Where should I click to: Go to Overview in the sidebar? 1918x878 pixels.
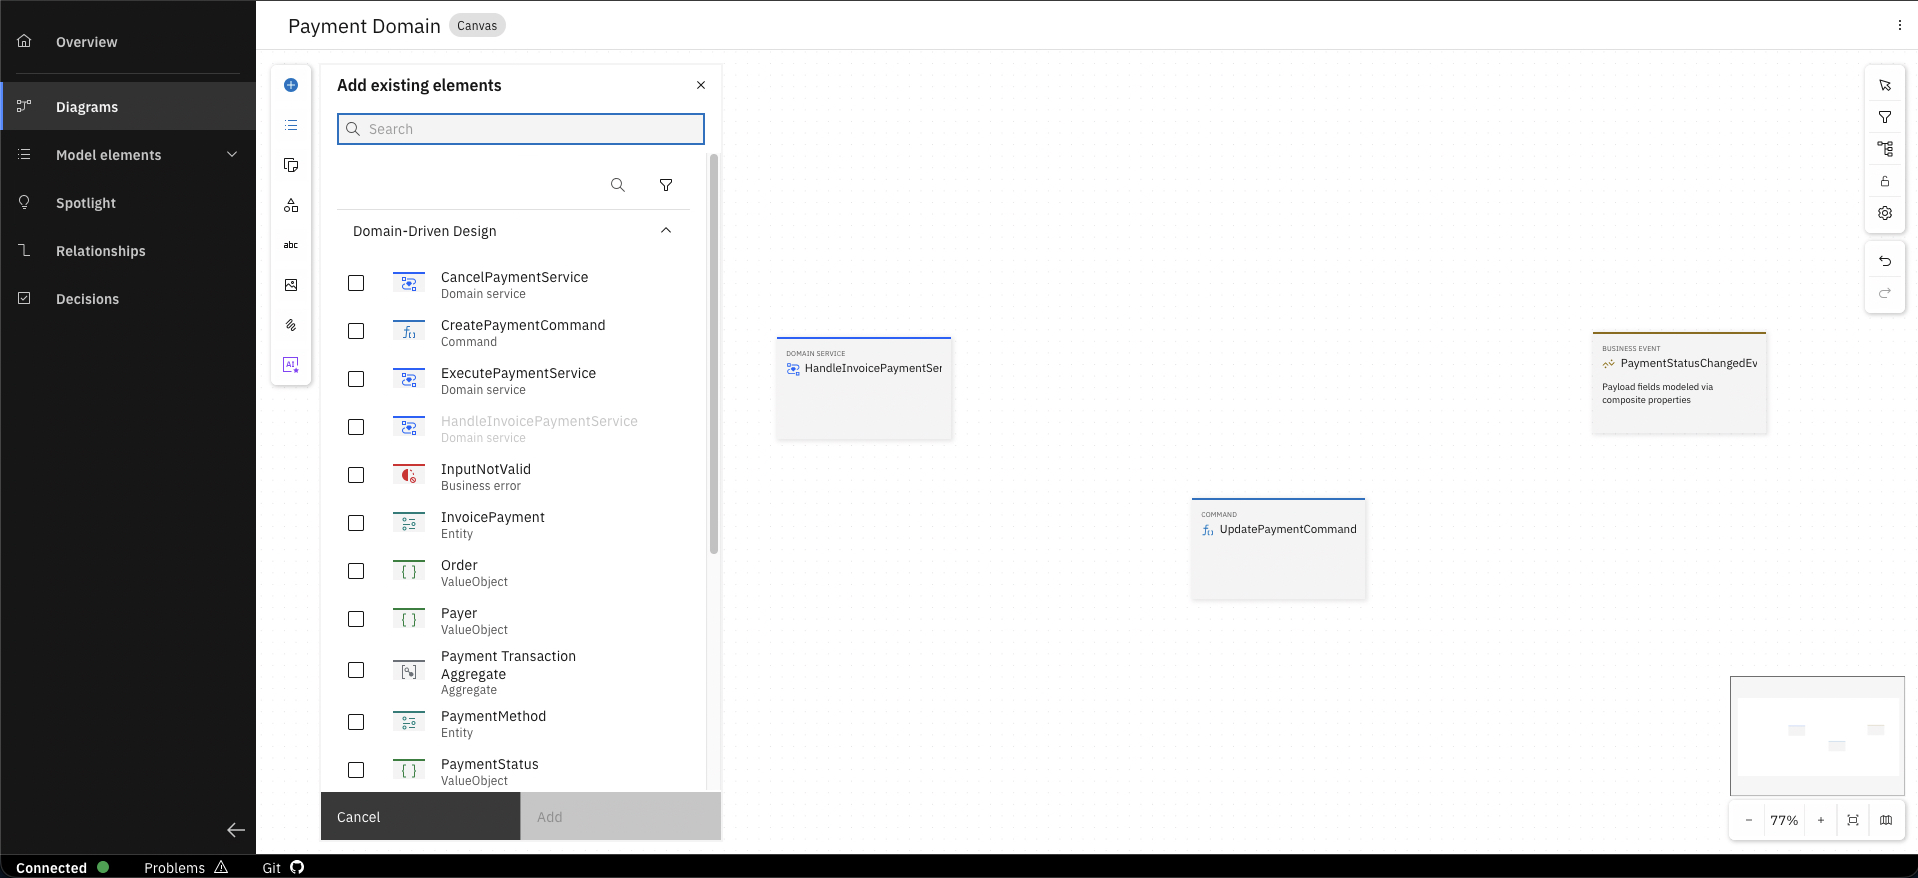(x=128, y=42)
